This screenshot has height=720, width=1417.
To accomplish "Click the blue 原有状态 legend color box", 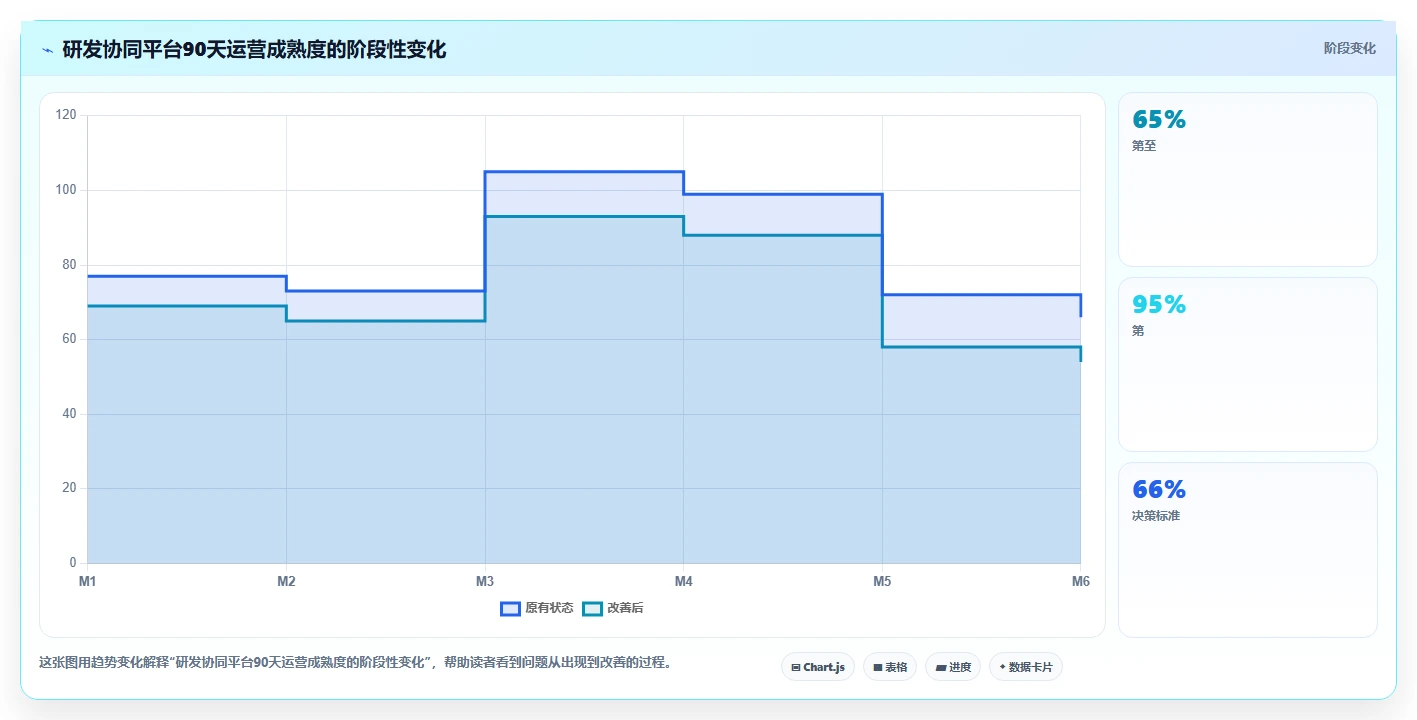I will pyautogui.click(x=510, y=608).
